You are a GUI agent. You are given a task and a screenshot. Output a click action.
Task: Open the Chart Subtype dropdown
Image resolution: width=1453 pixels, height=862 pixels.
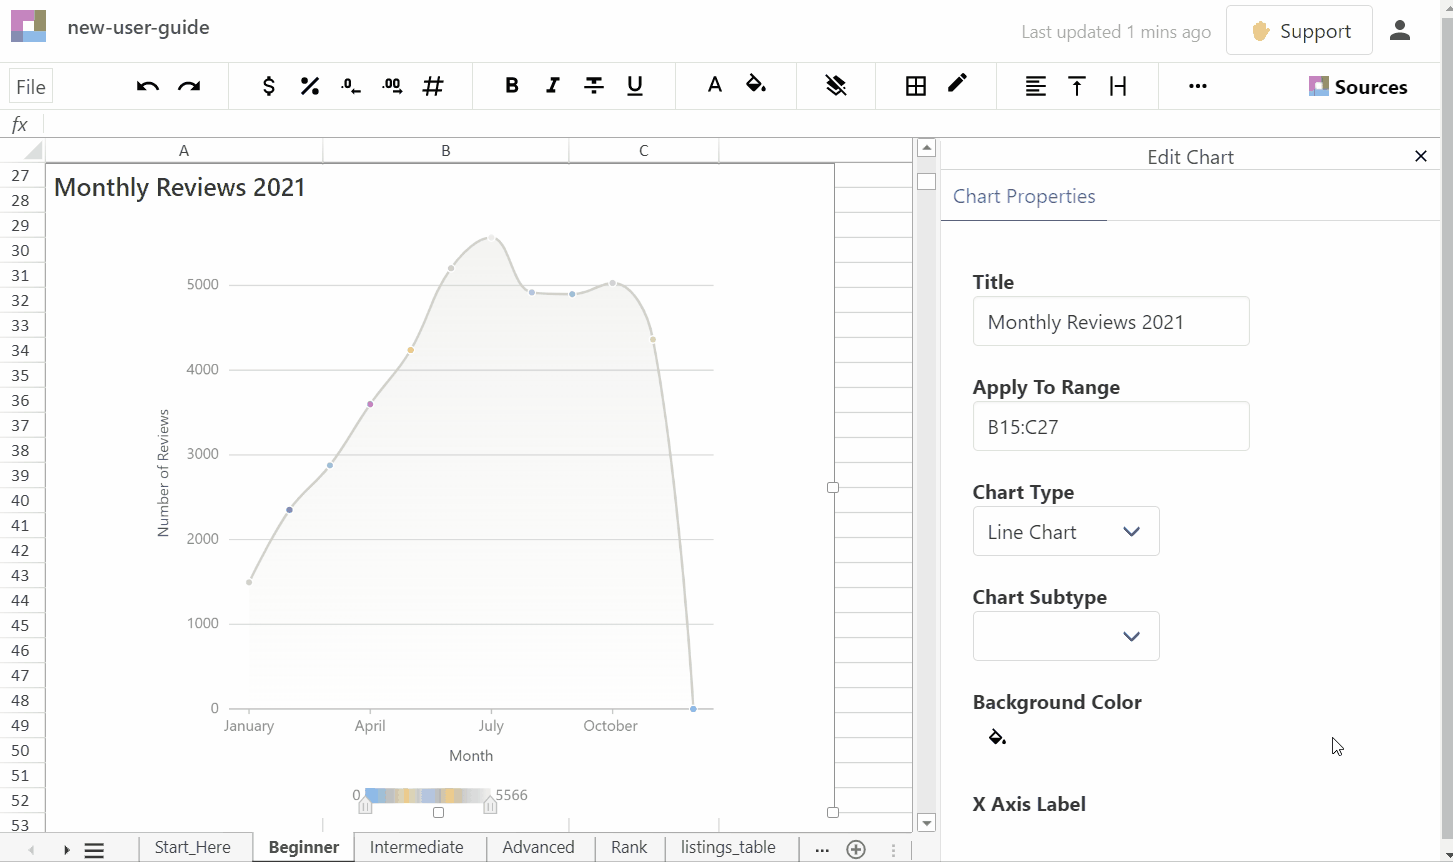[x=1065, y=636]
